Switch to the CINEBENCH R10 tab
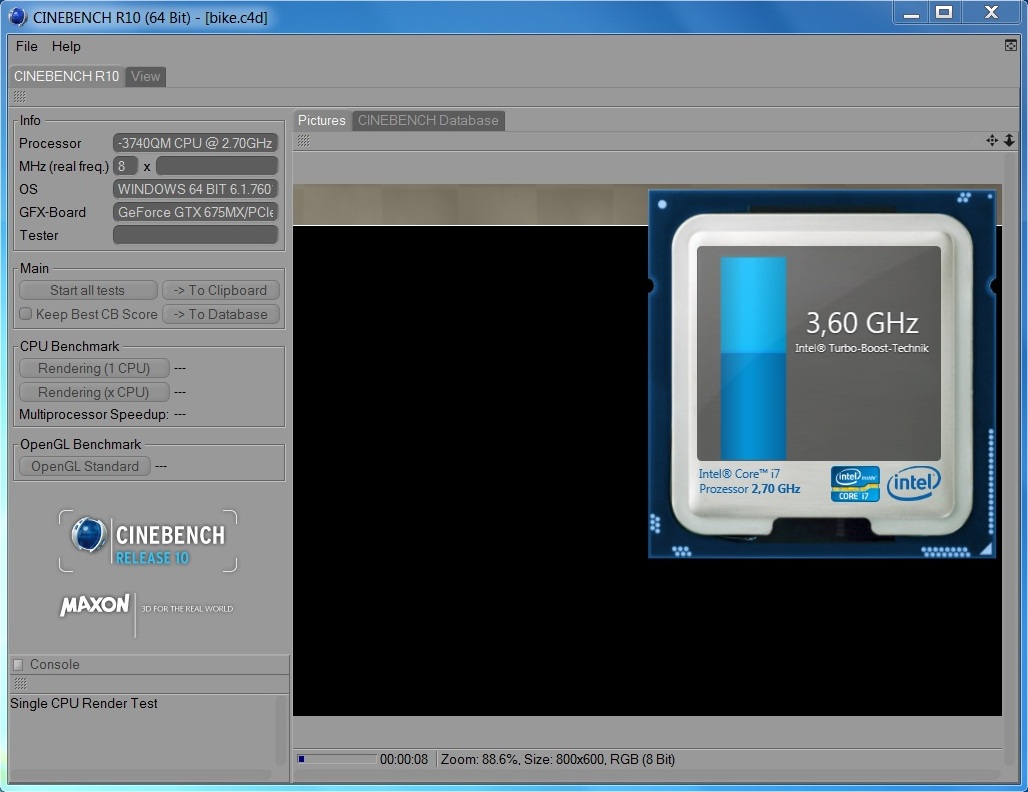Image resolution: width=1028 pixels, height=792 pixels. click(66, 76)
